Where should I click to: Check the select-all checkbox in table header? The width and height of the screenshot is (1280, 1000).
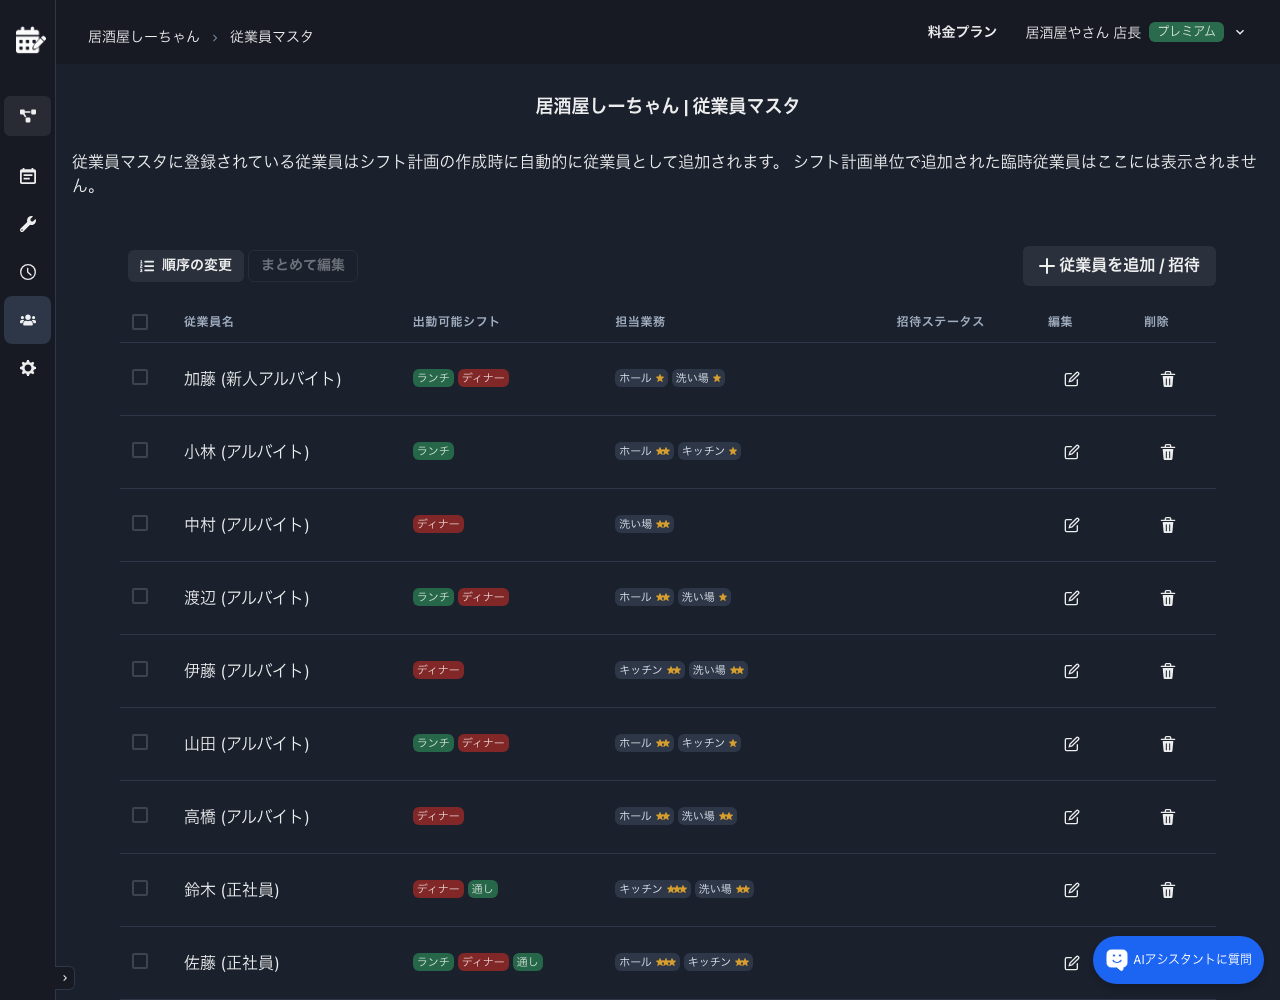pyautogui.click(x=139, y=321)
